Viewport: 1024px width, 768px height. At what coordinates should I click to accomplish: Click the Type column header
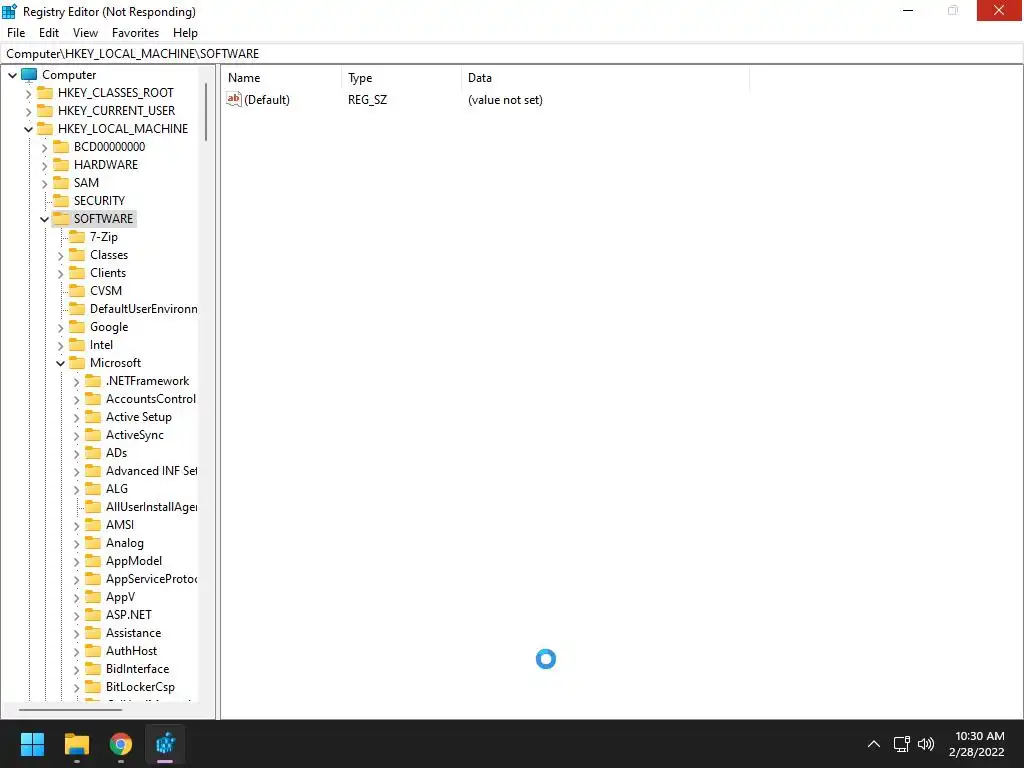(401, 78)
